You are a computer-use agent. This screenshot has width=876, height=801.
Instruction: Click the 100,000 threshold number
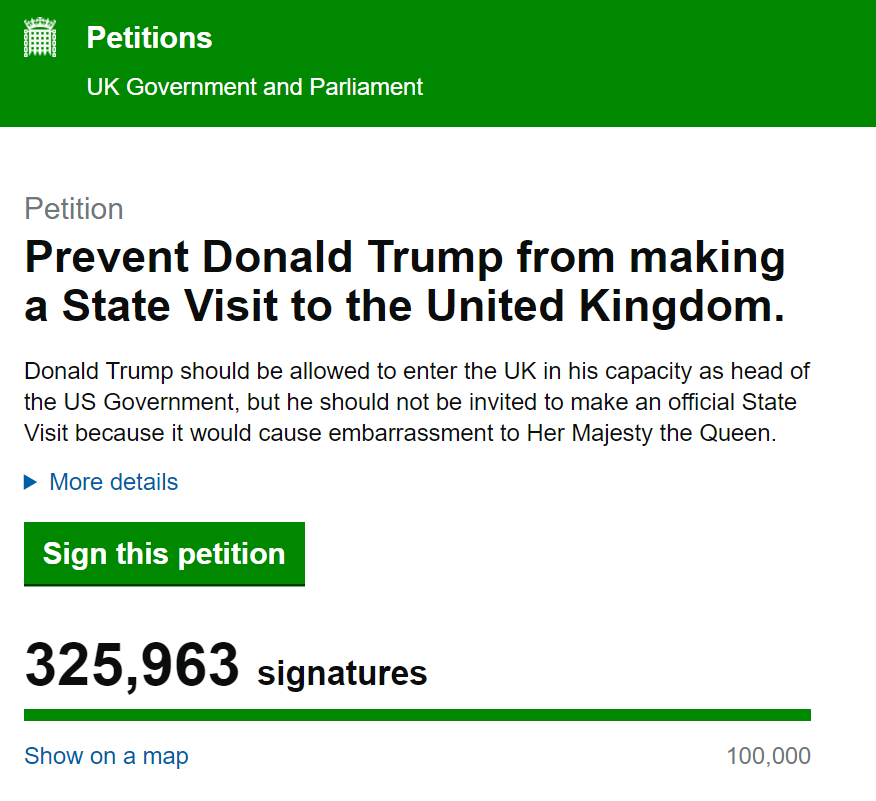pos(768,756)
